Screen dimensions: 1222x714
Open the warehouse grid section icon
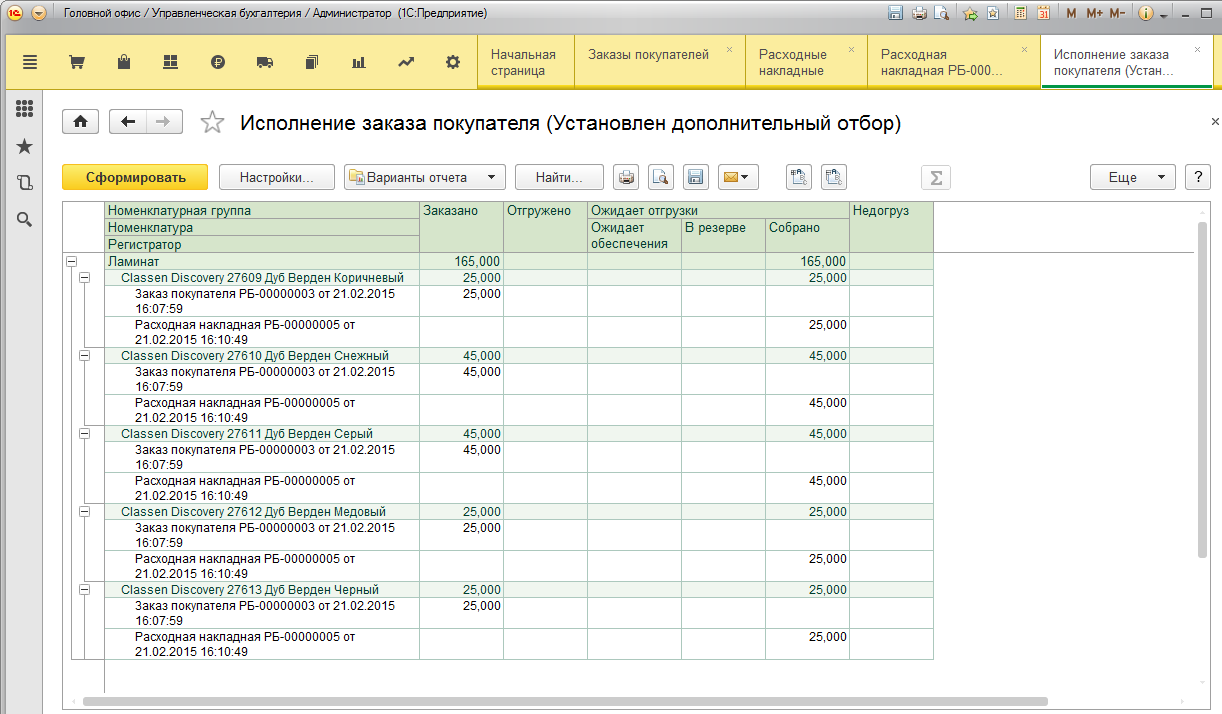(x=170, y=62)
